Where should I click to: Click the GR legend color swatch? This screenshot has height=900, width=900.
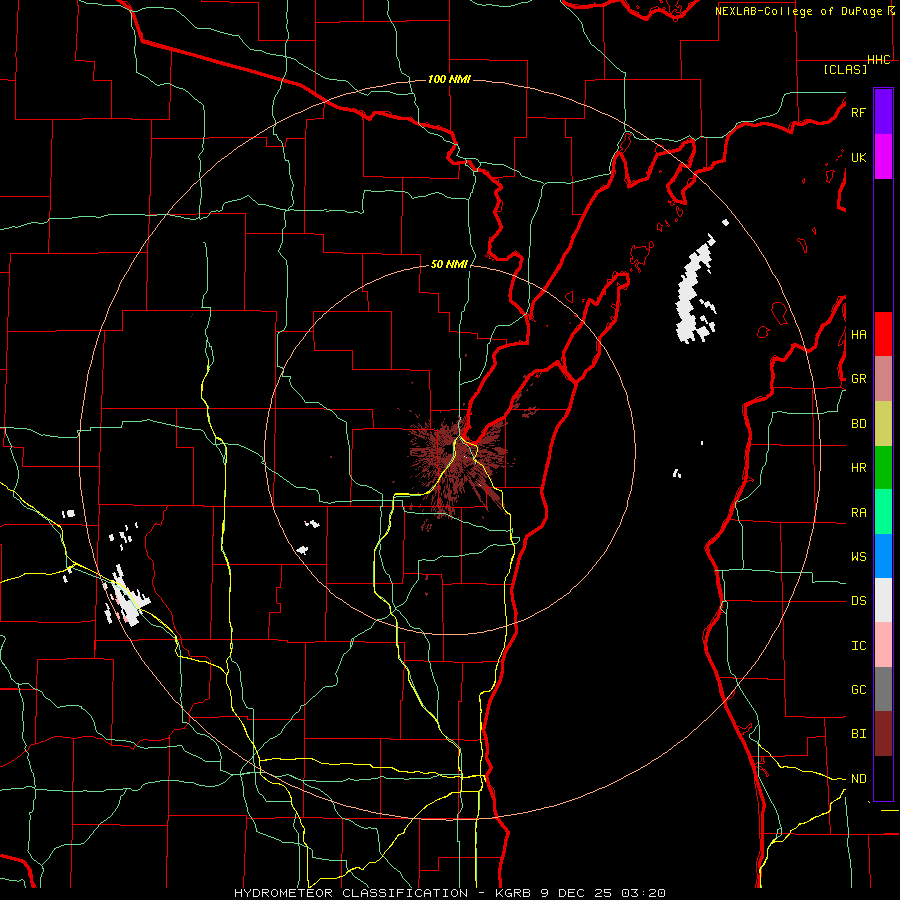pos(883,379)
